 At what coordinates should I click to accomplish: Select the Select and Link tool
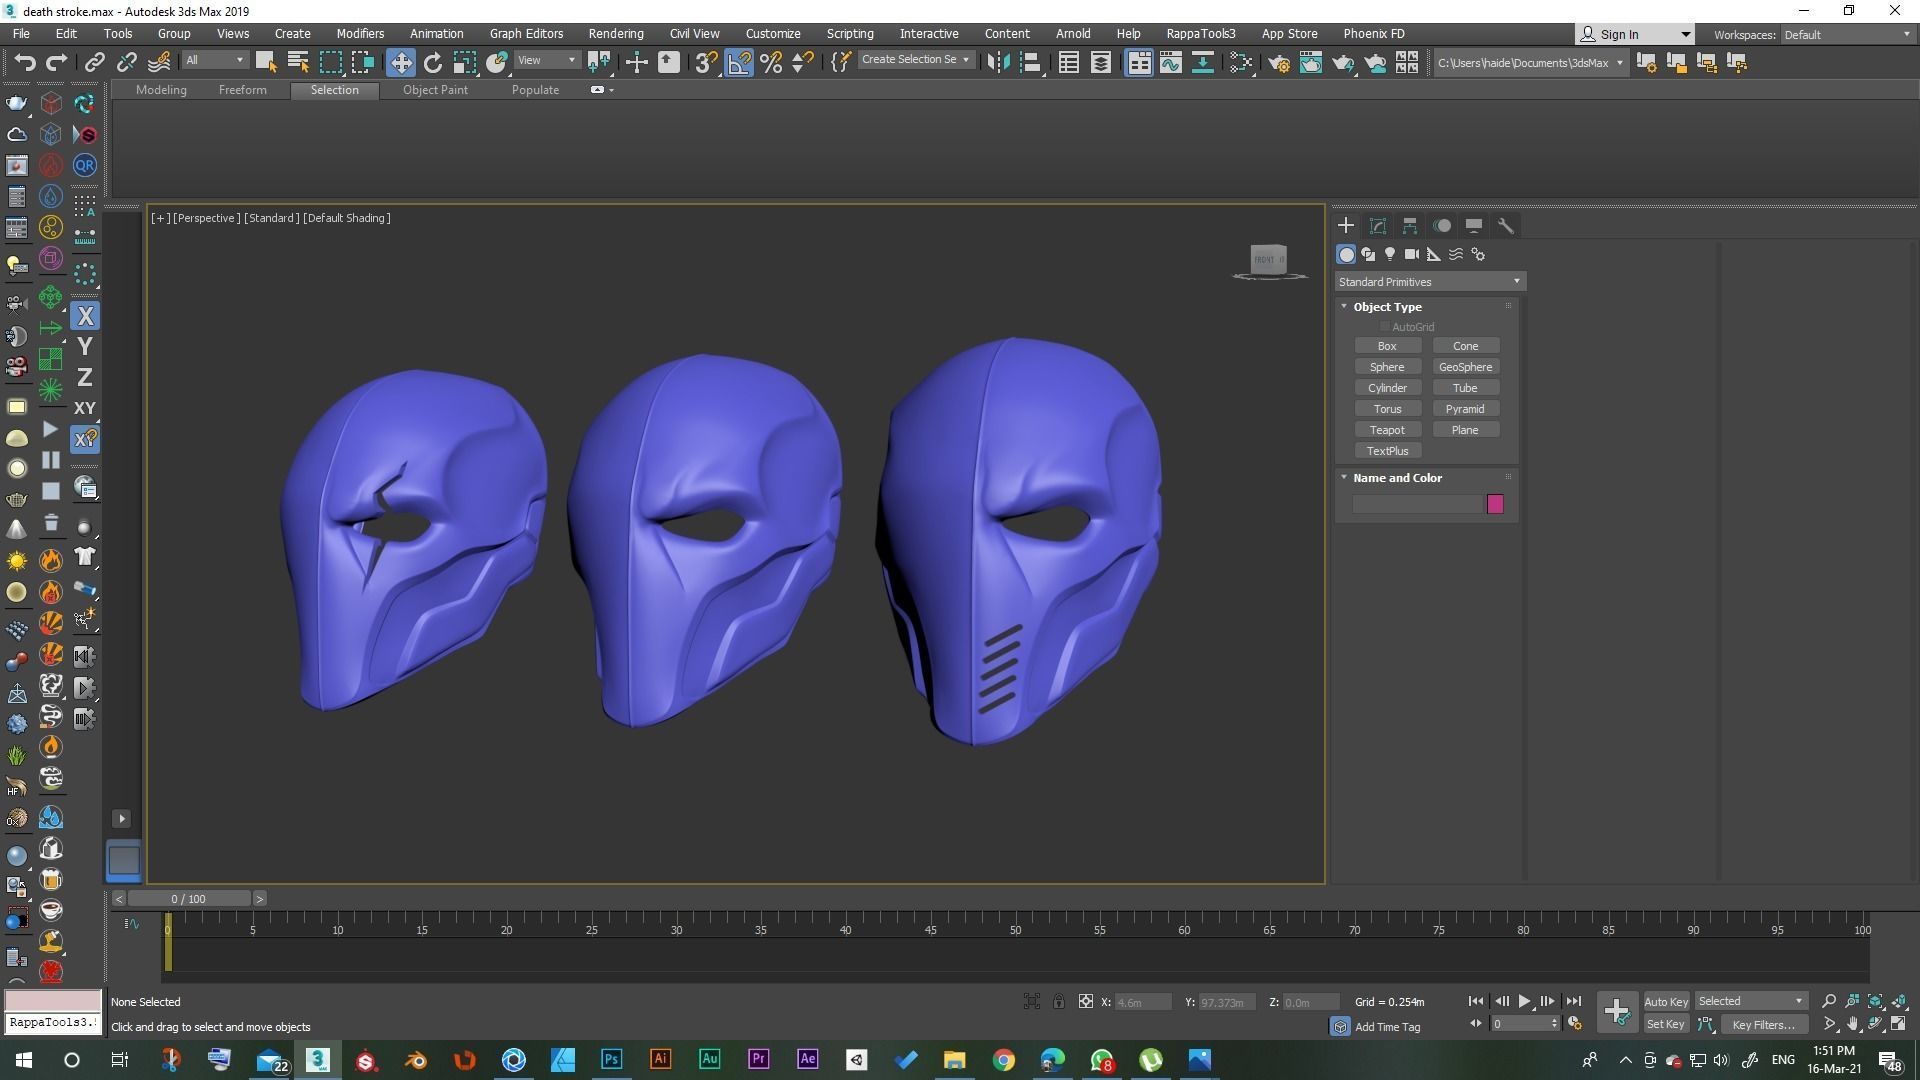coord(94,62)
